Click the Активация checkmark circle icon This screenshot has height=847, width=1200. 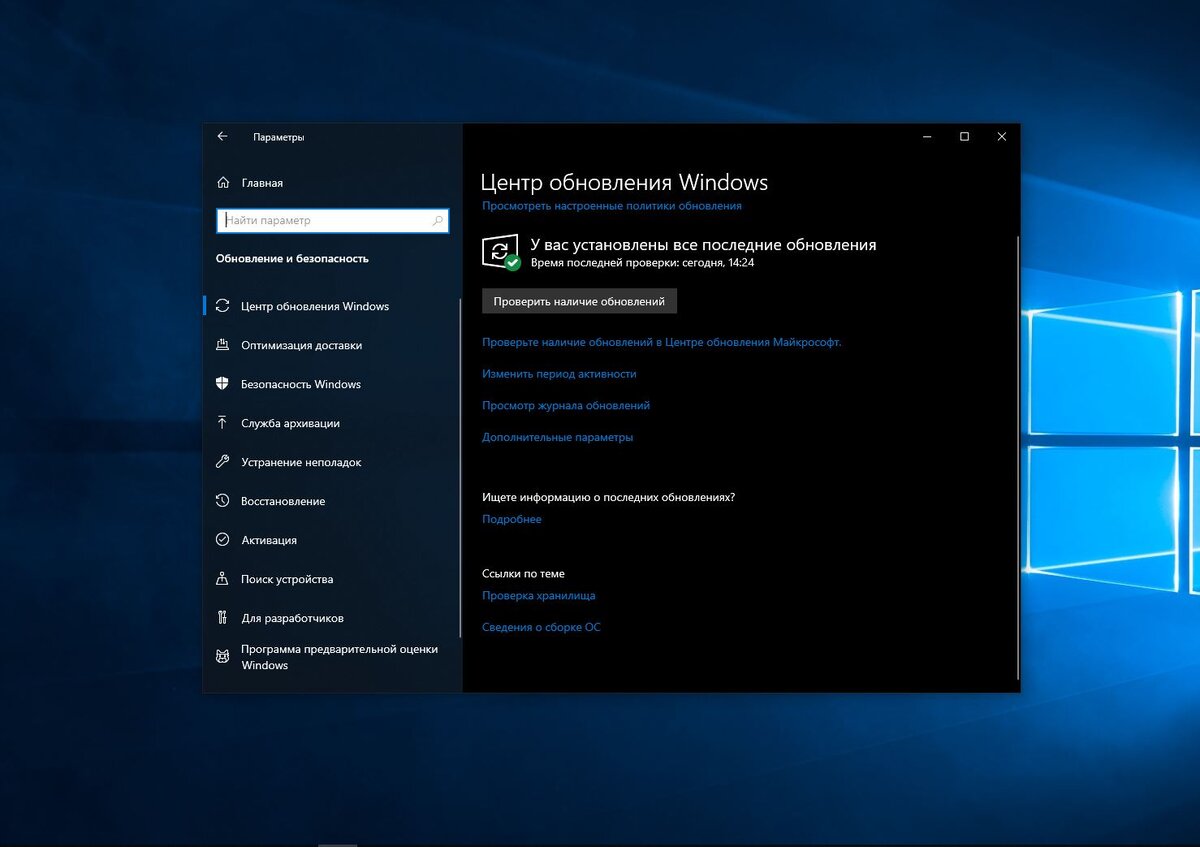223,540
